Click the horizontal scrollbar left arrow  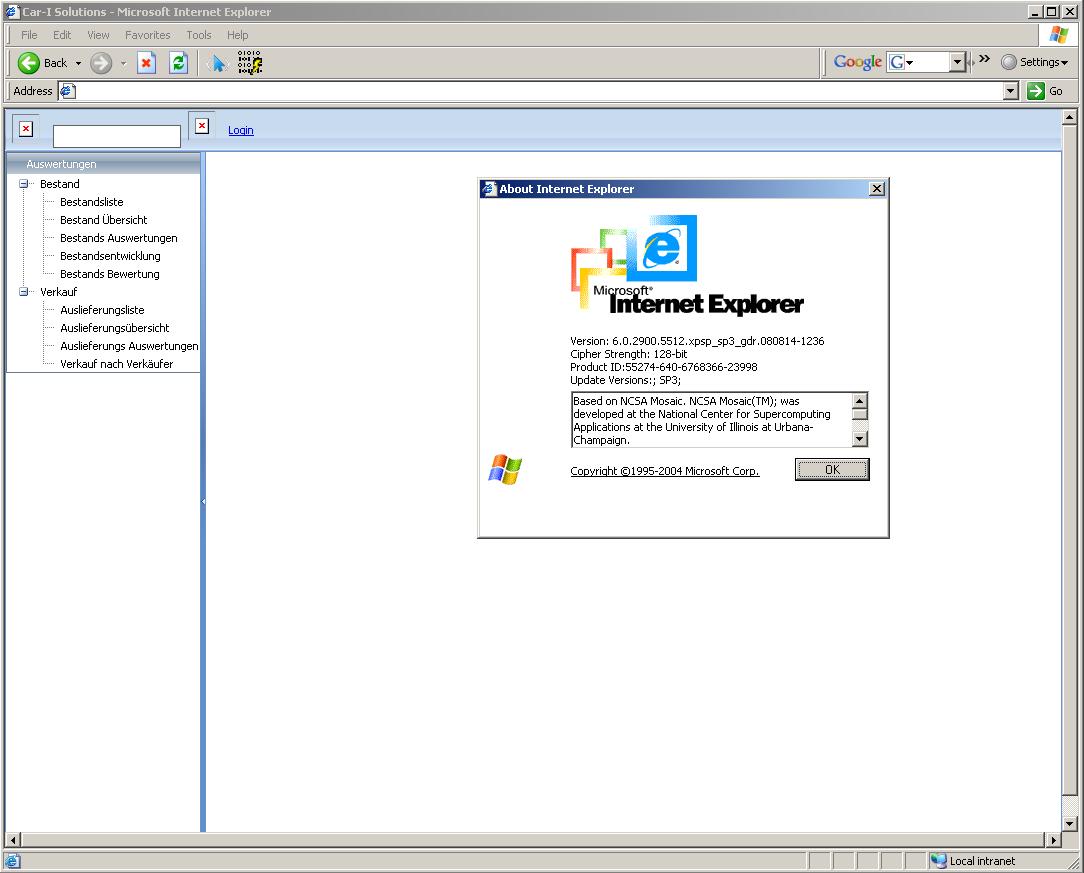point(13,840)
